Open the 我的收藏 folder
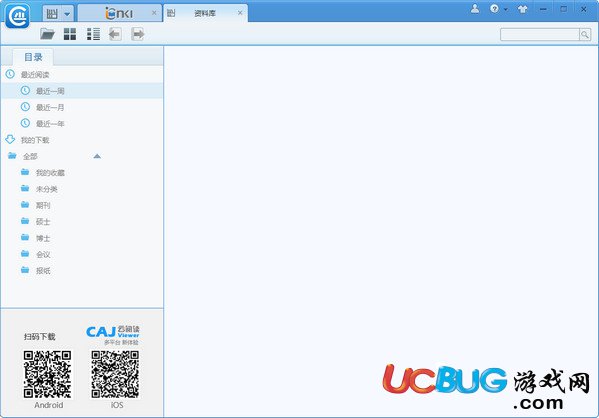The width and height of the screenshot is (599, 418). coord(50,173)
